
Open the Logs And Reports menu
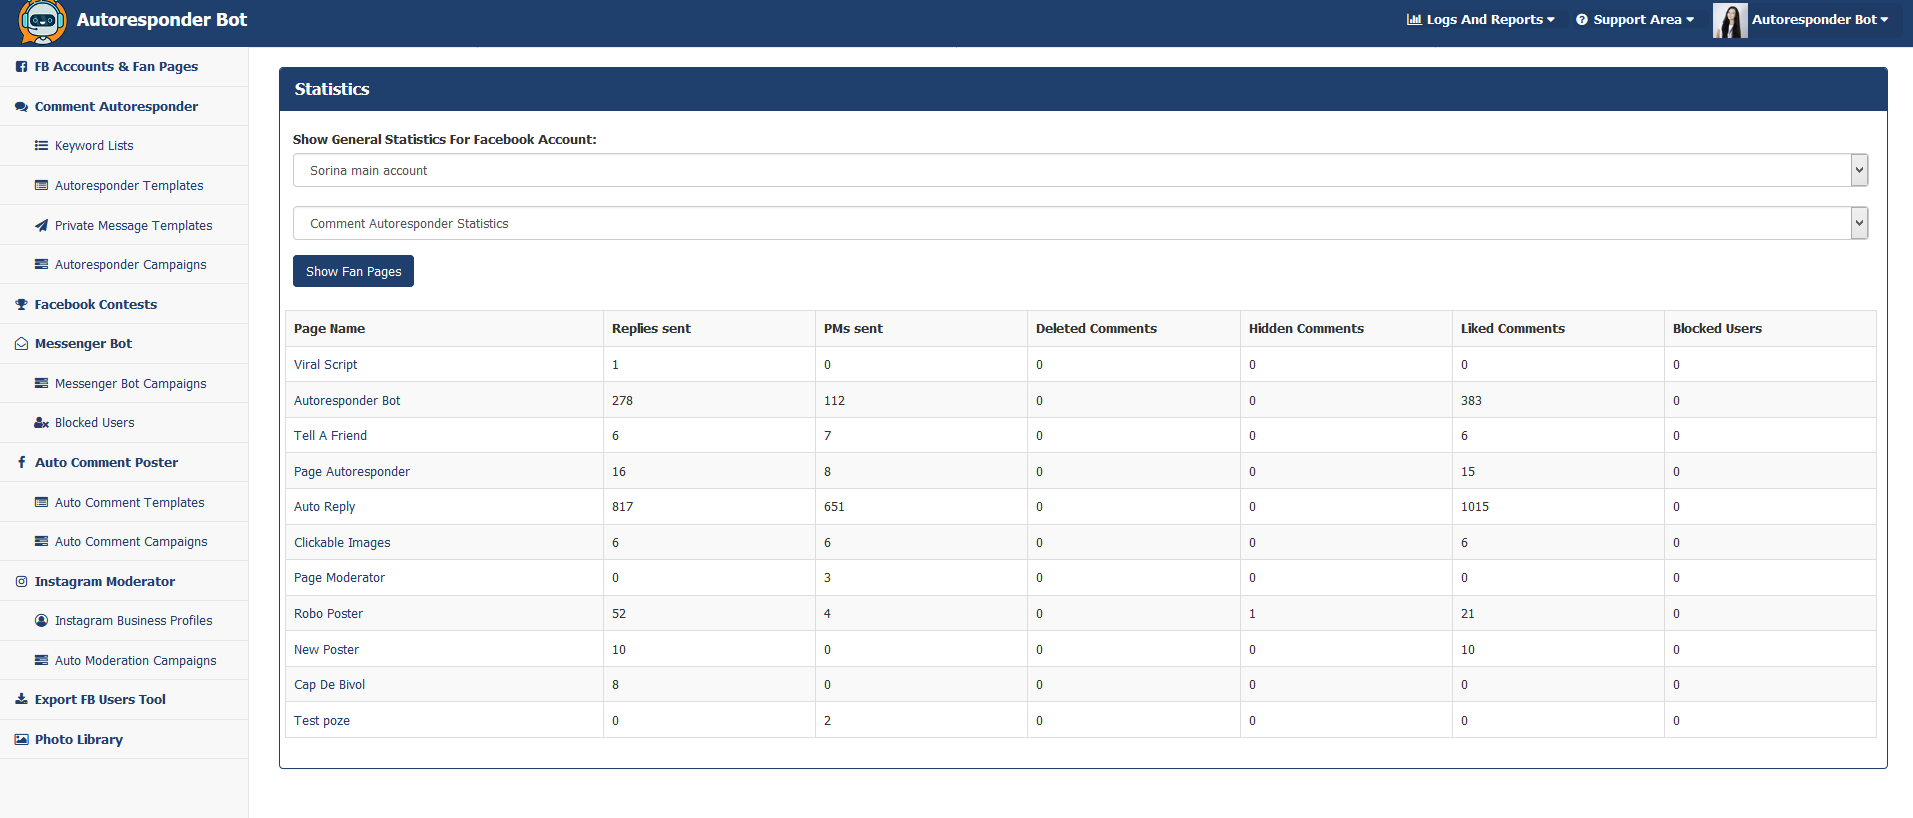pyautogui.click(x=1481, y=20)
